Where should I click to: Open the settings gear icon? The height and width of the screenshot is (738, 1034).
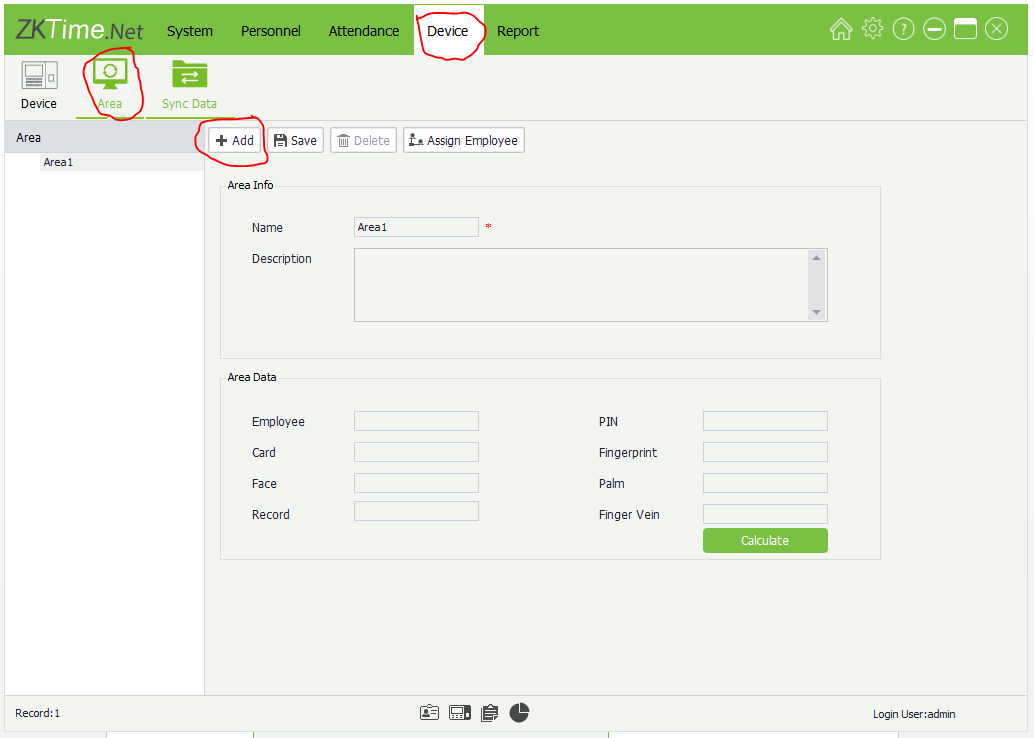pos(872,30)
